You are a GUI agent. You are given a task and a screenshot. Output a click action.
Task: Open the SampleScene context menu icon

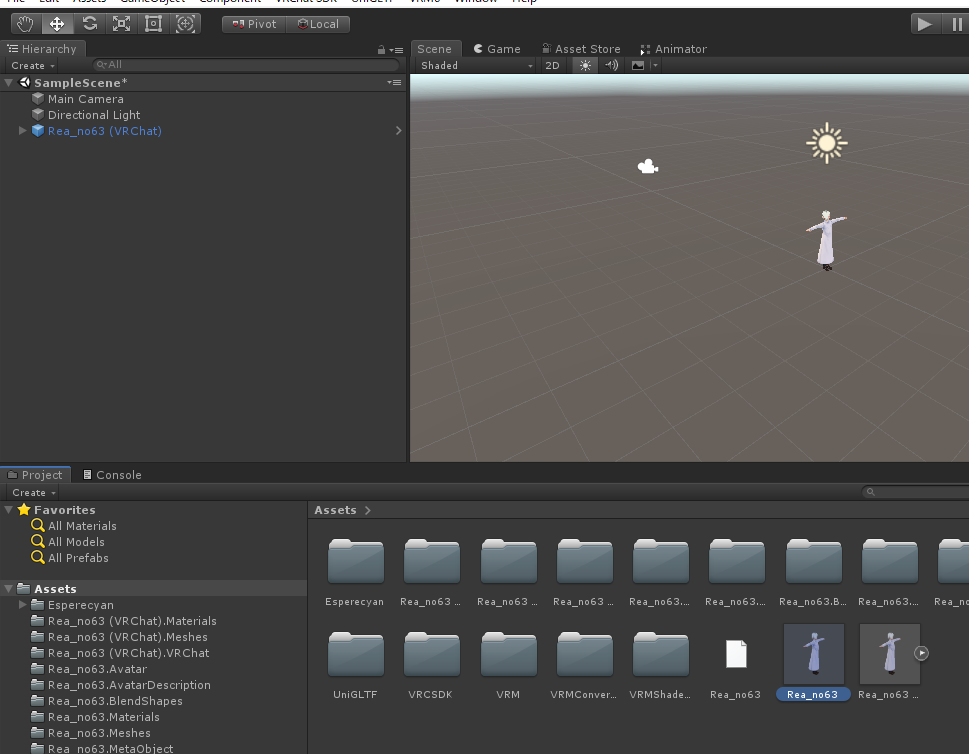[394, 82]
